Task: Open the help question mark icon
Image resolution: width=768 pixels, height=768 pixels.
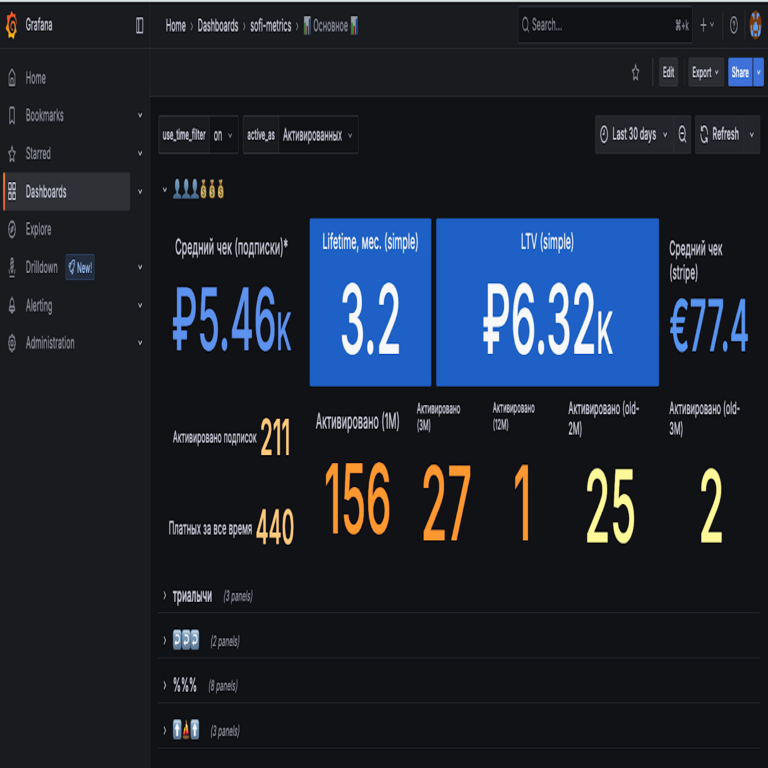Action: click(733, 26)
